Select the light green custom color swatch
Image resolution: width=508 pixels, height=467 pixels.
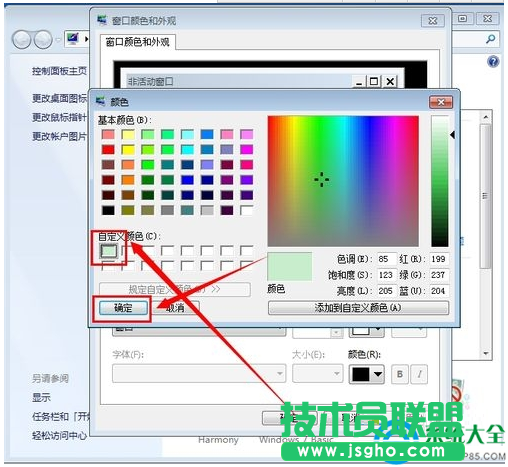coord(109,251)
